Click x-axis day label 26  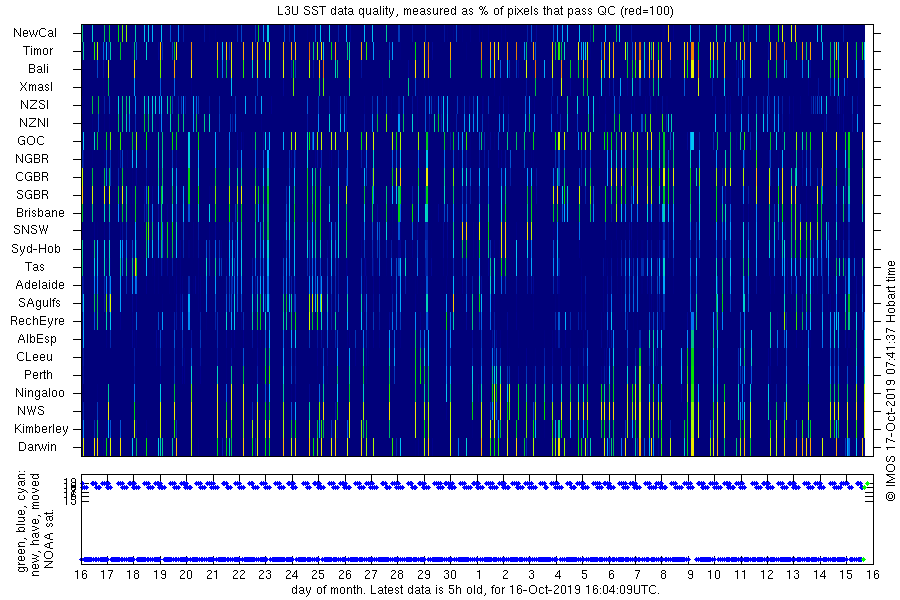tap(344, 575)
